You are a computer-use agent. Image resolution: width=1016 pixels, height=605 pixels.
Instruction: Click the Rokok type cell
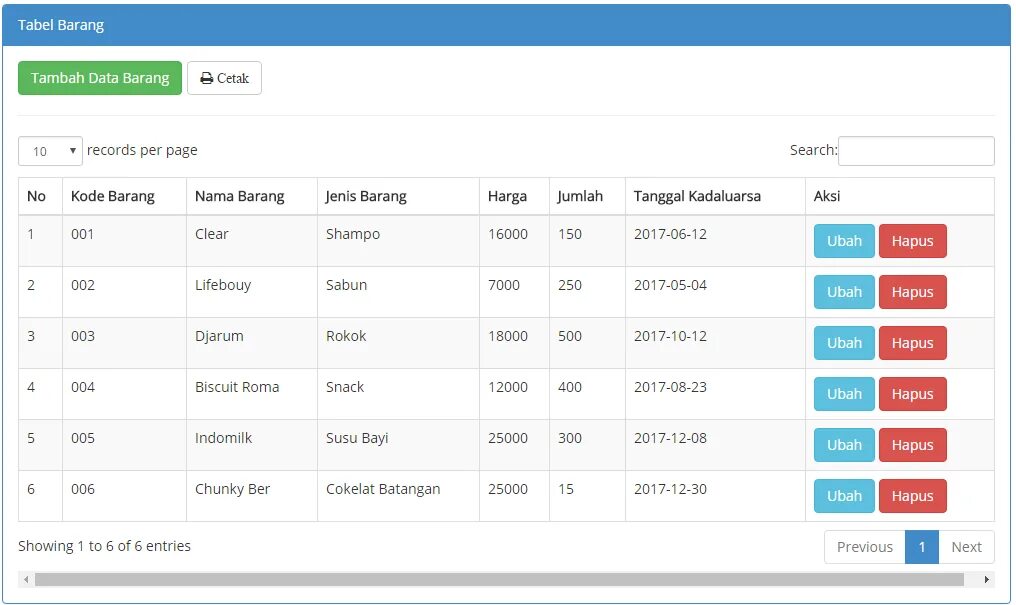[398, 343]
